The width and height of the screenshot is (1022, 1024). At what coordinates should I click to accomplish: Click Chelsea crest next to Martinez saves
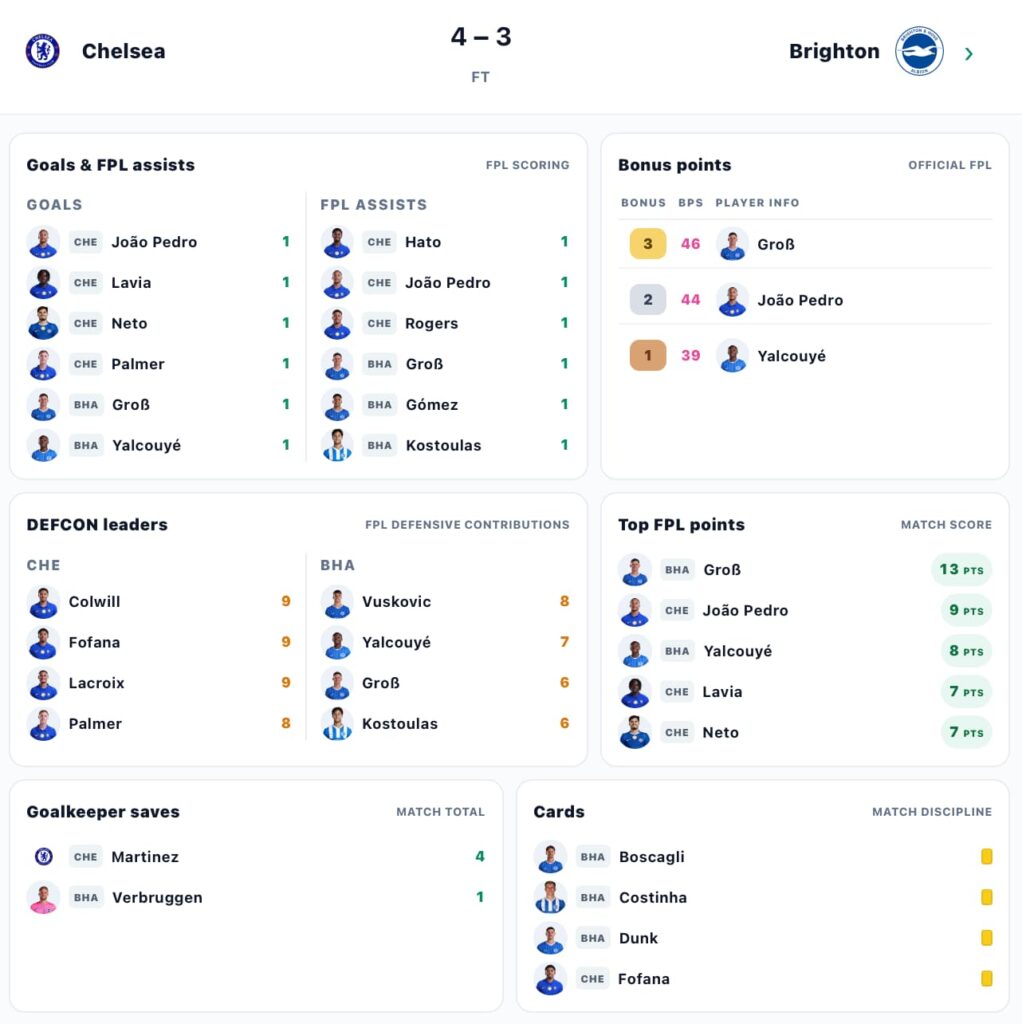tap(44, 856)
